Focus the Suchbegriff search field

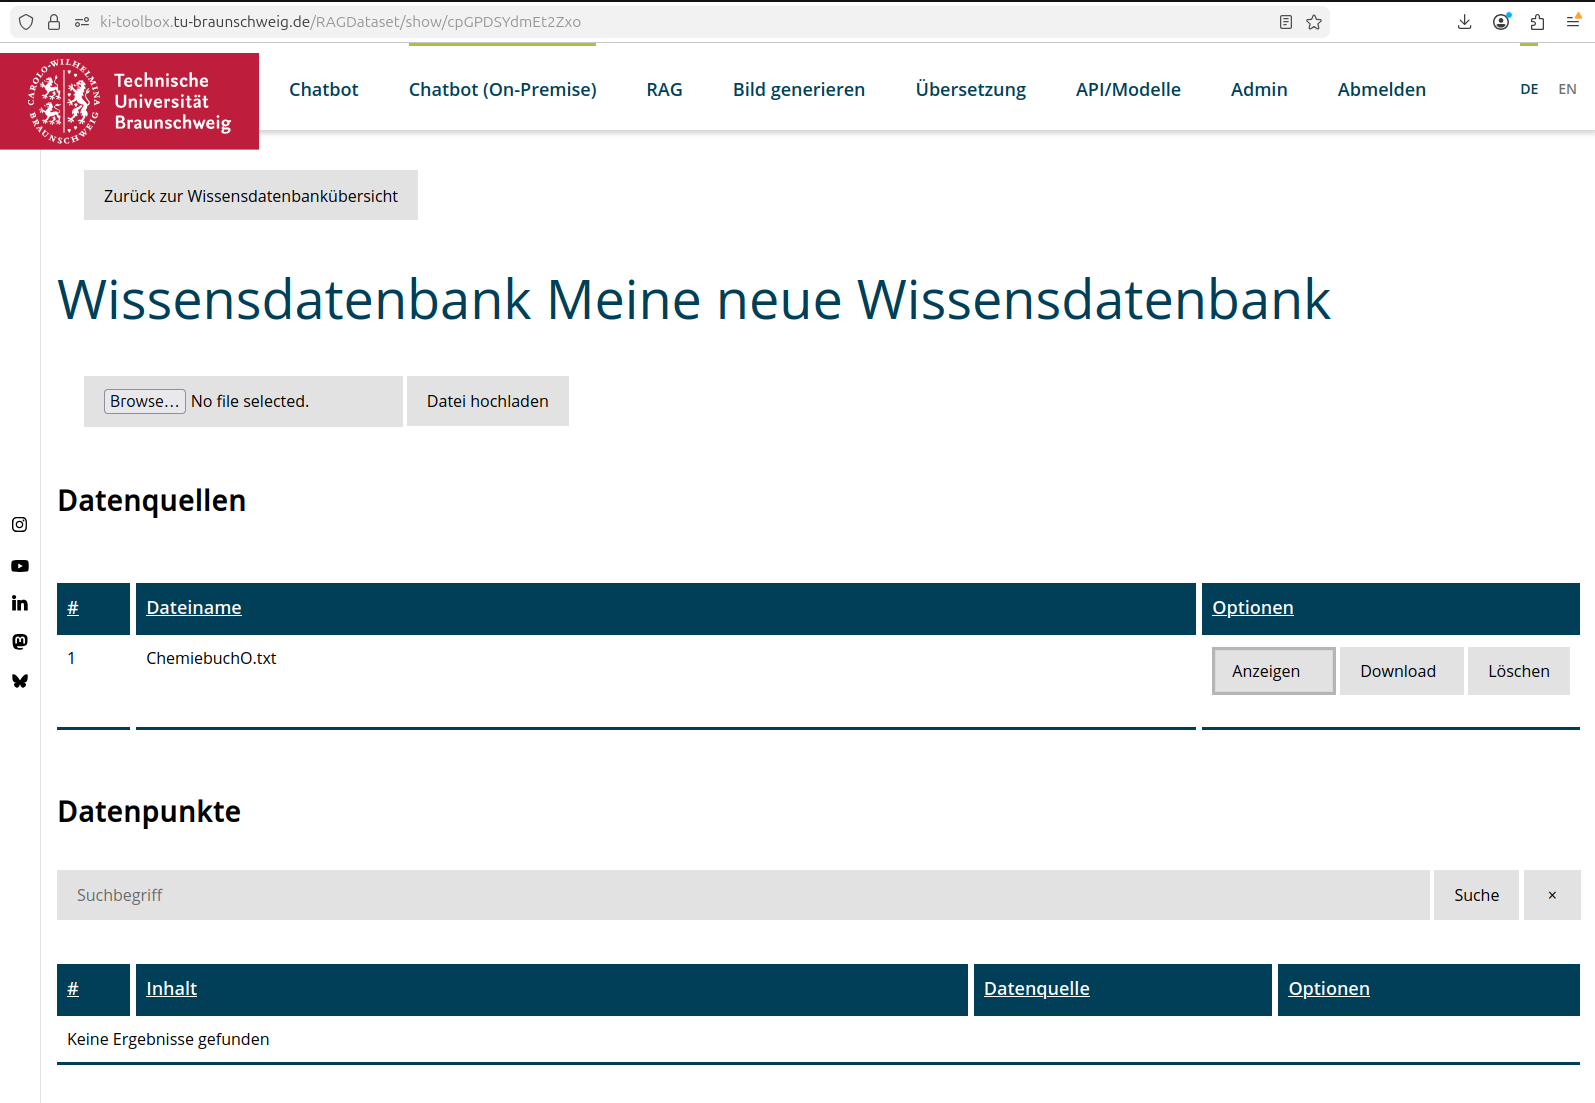pos(742,895)
